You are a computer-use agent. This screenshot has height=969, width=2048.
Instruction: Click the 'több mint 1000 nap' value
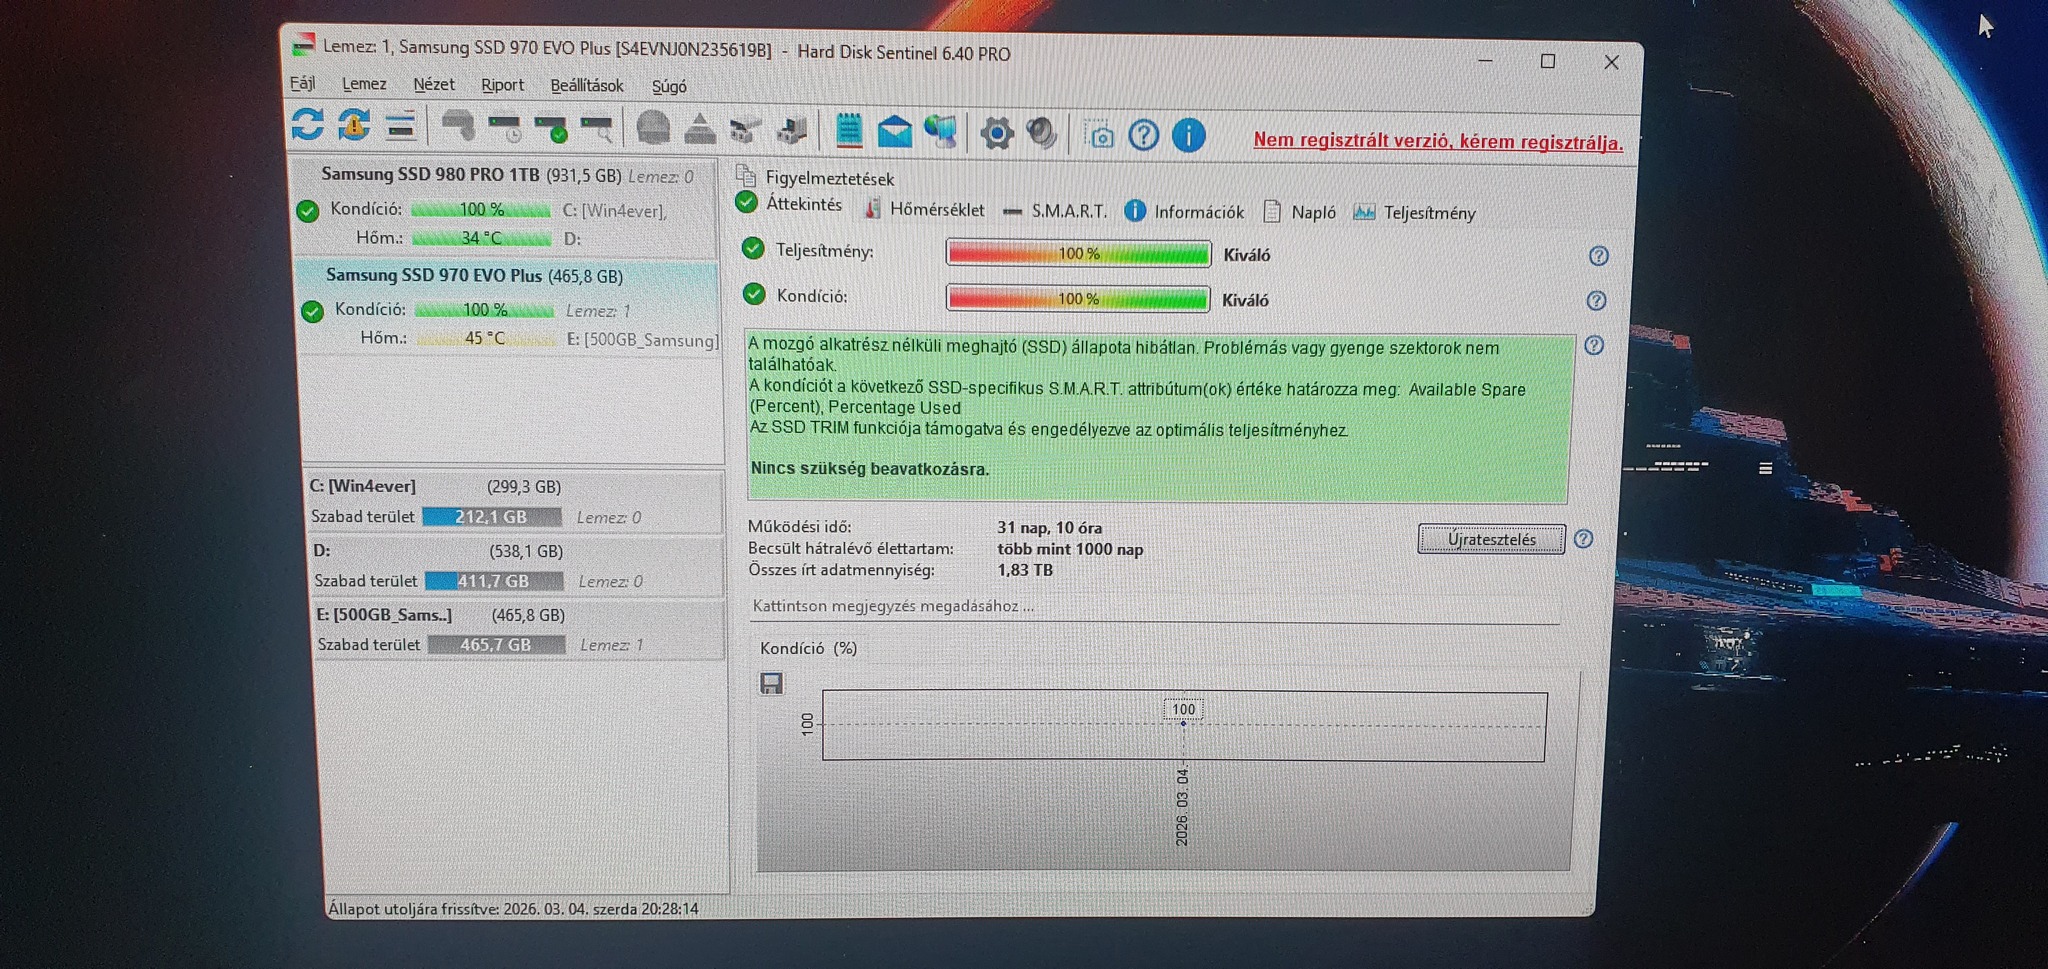coord(1070,549)
